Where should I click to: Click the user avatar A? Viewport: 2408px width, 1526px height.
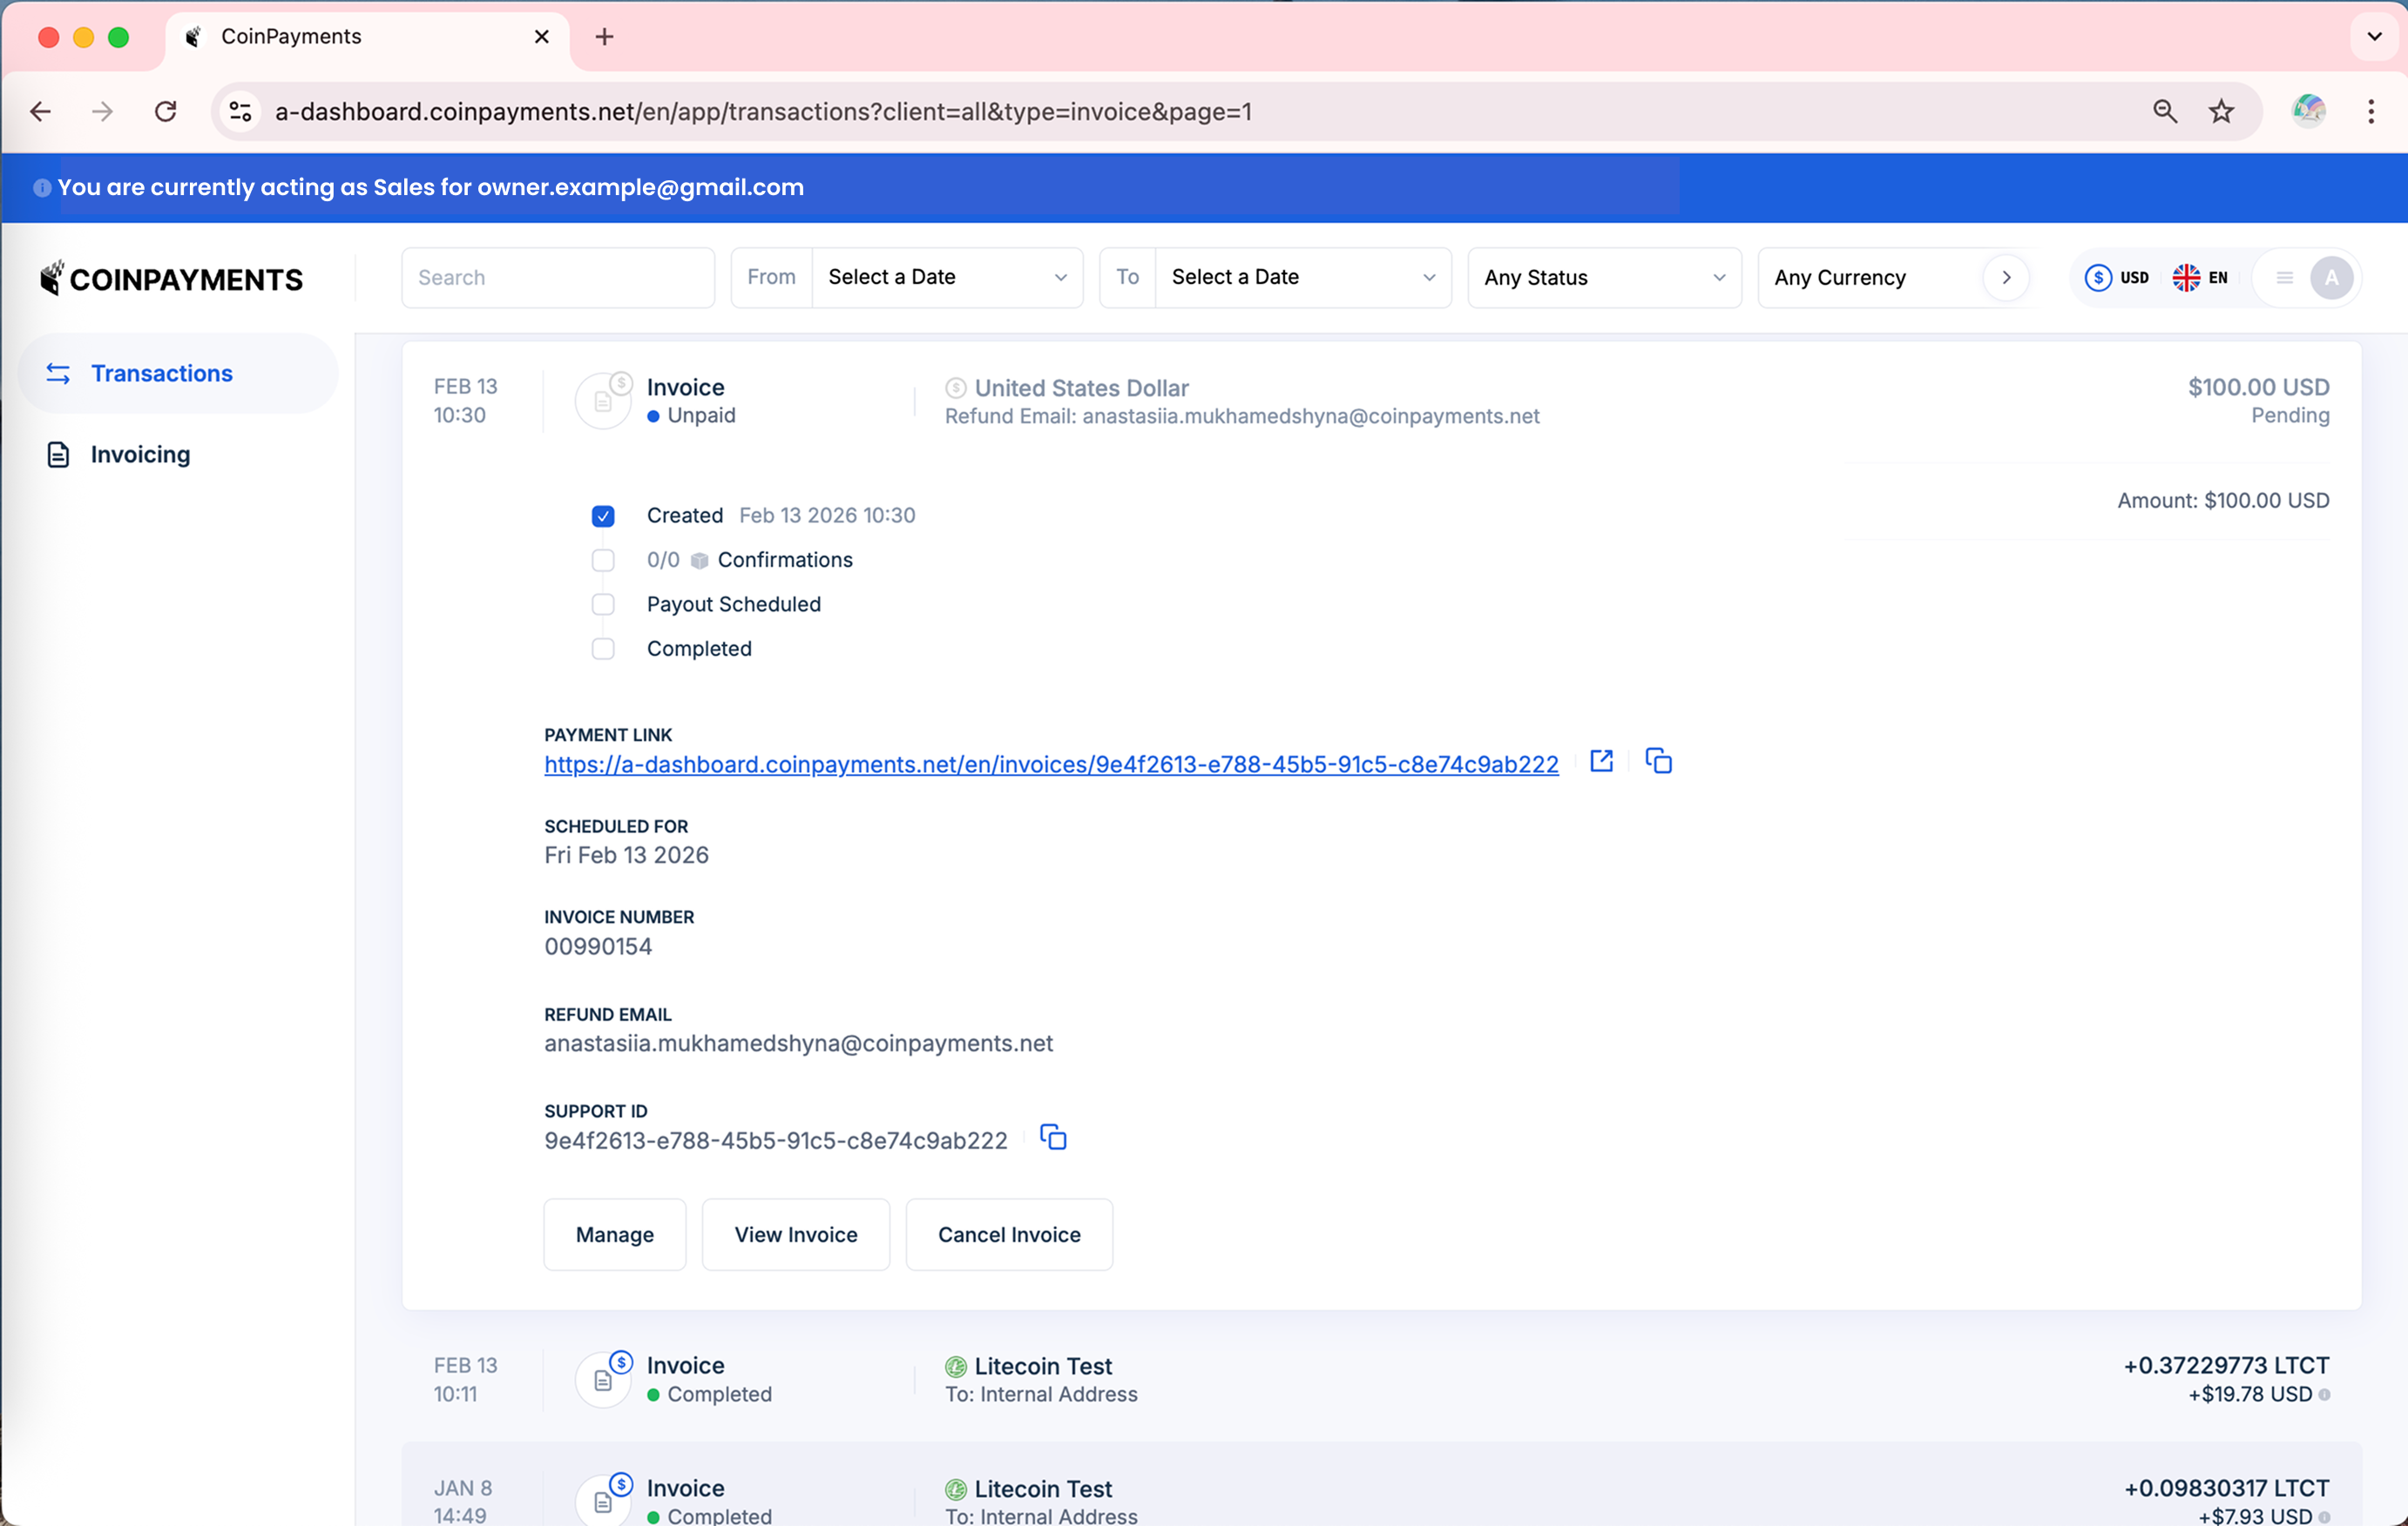[x=2331, y=278]
